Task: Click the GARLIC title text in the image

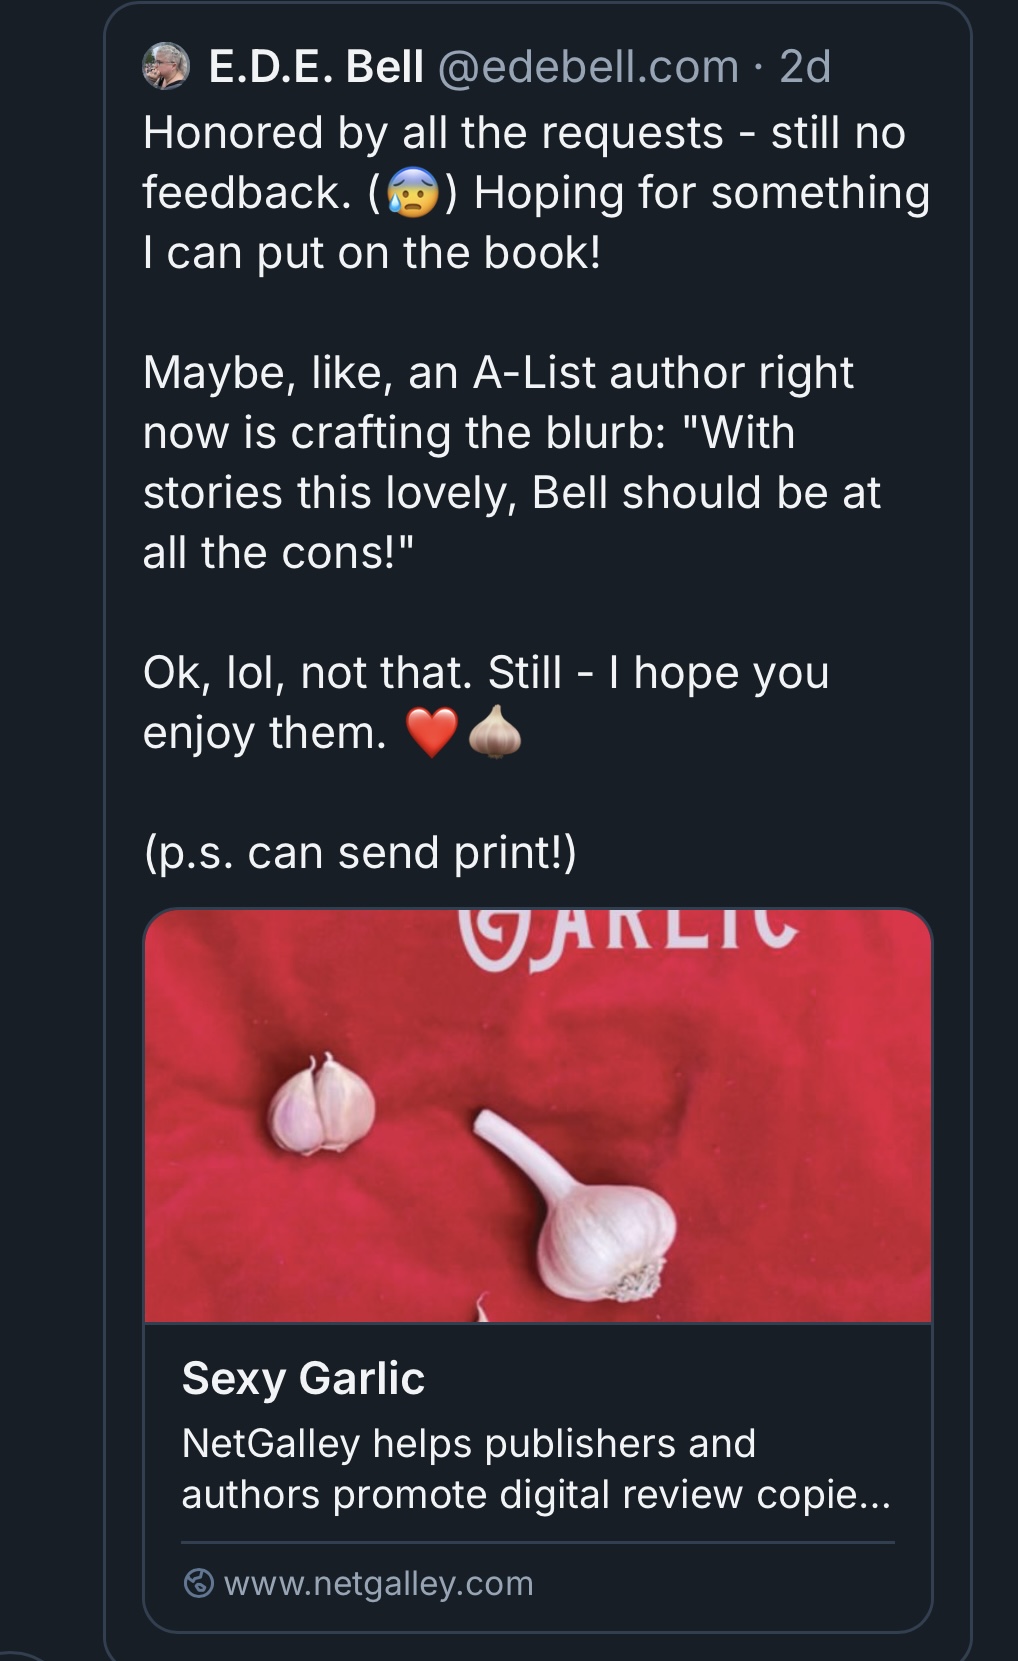Action: 628,928
